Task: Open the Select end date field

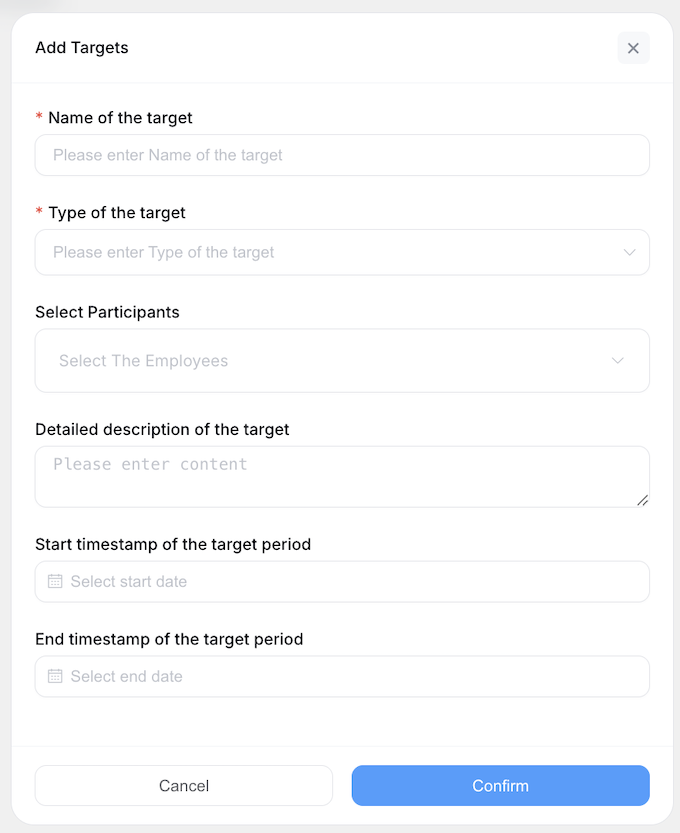Action: 342,676
